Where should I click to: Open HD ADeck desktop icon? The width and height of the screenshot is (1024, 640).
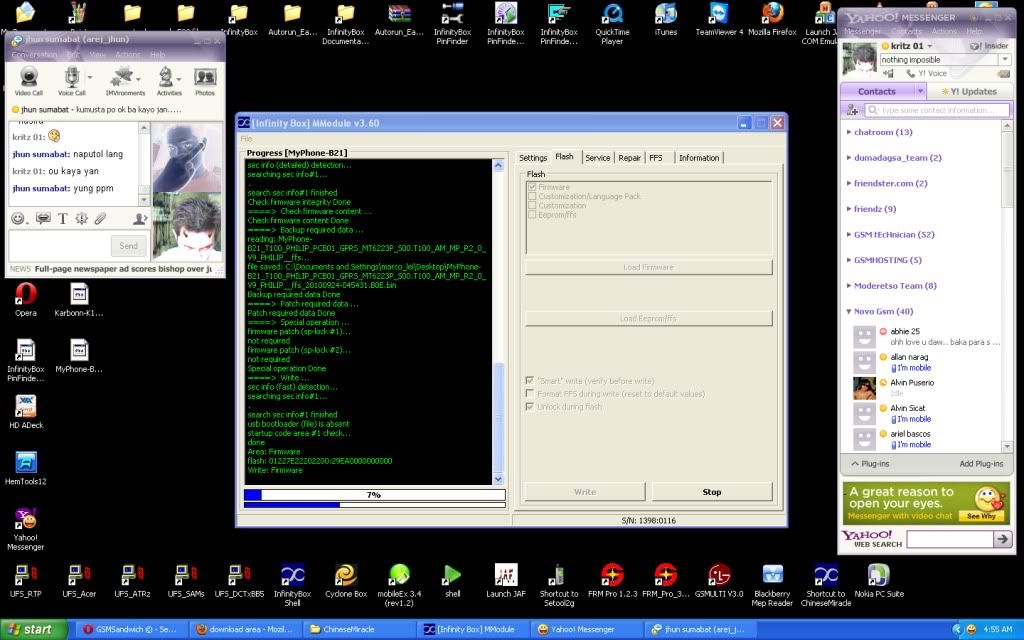pos(25,411)
